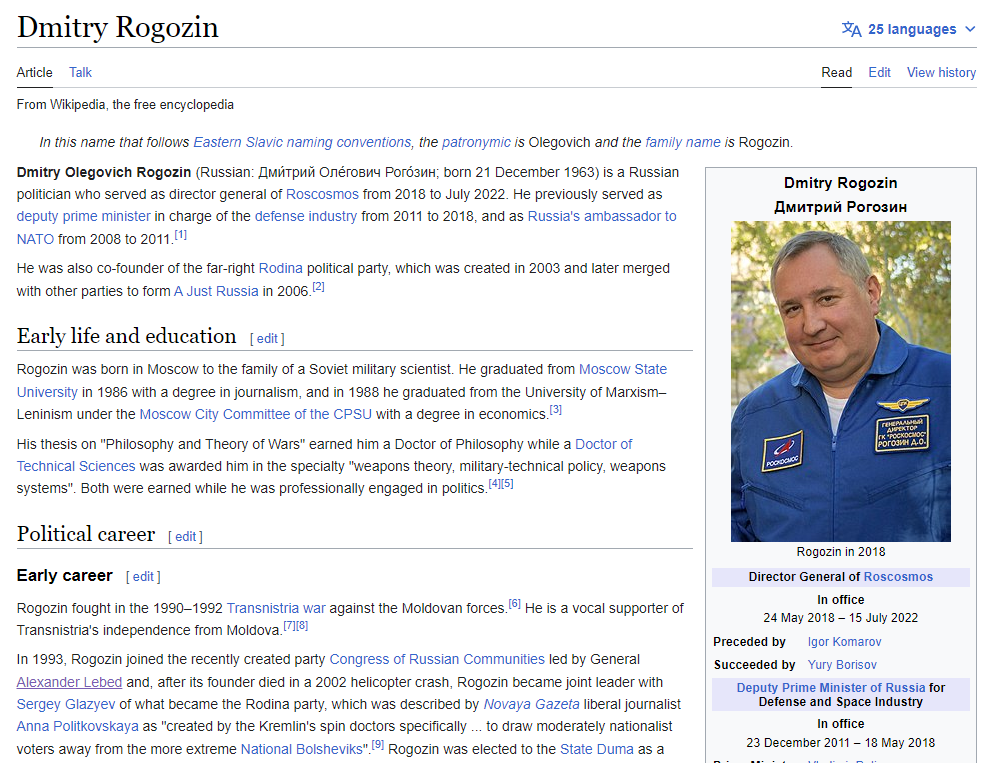Click the '24 May 2018 – 15 July 2022' dates
Screen dimensions: 989x763
pyautogui.click(x=841, y=618)
